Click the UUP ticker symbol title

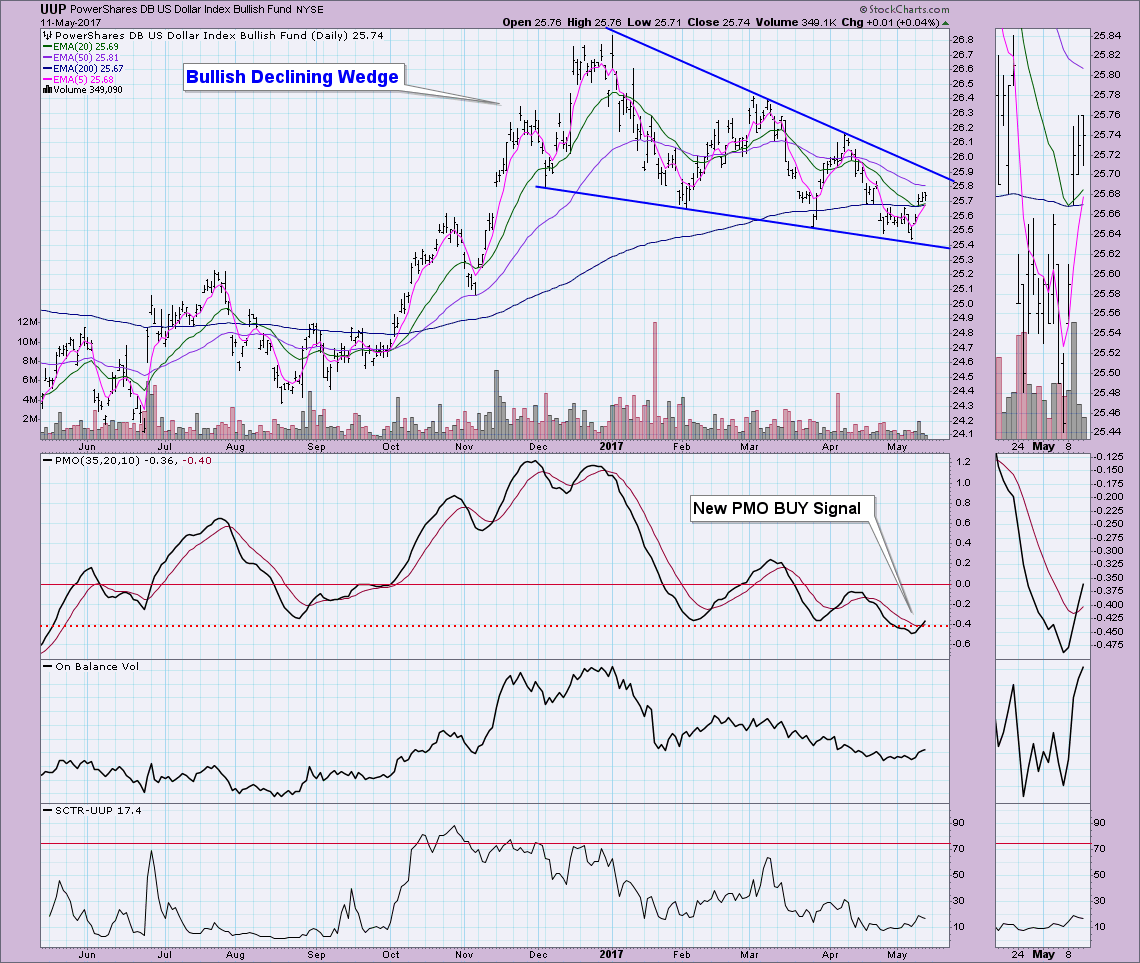click(x=53, y=9)
